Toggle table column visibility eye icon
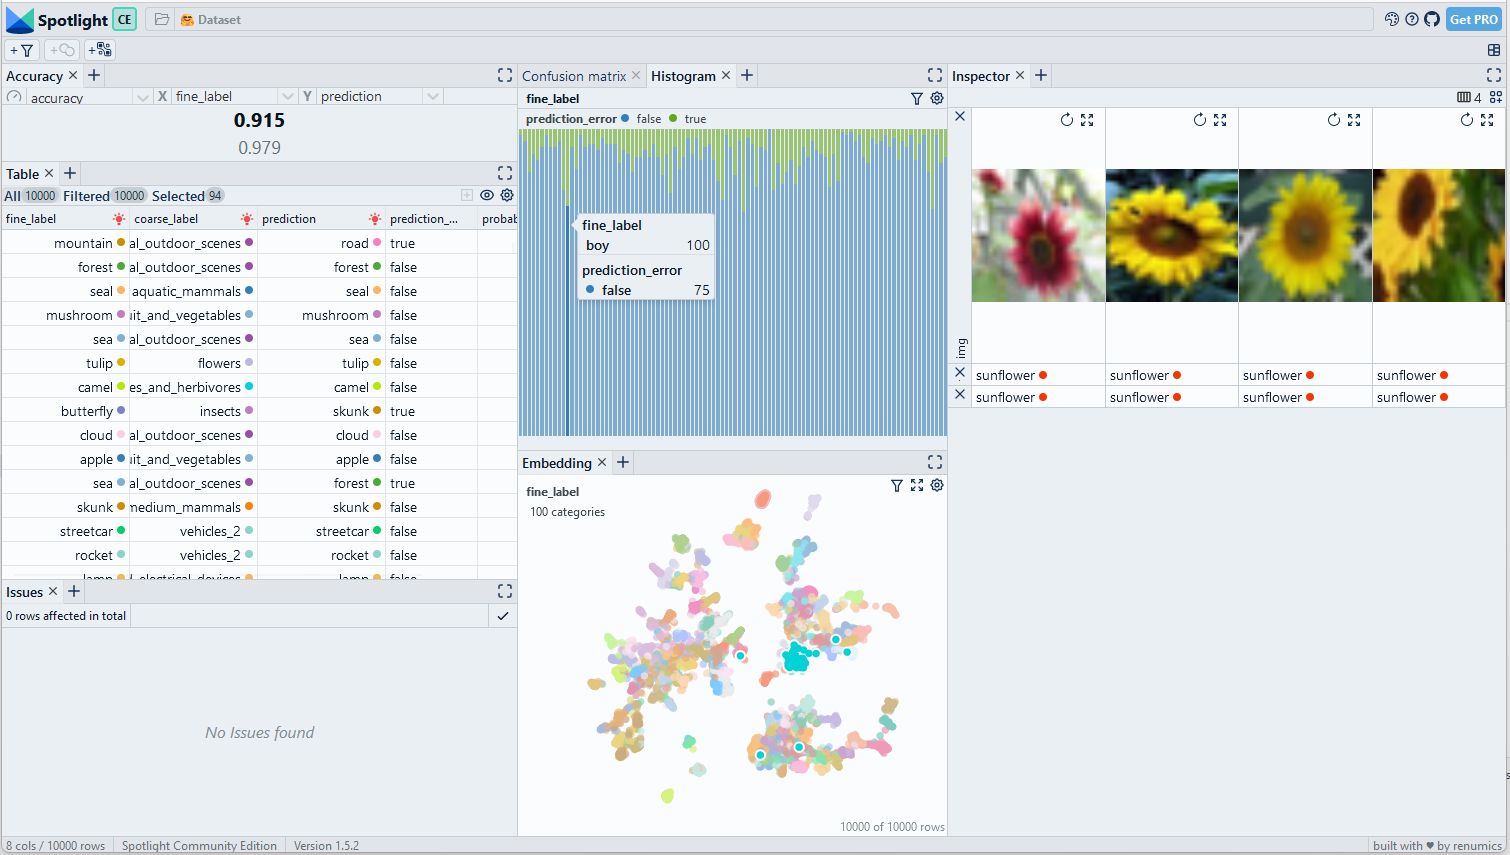 coord(487,196)
